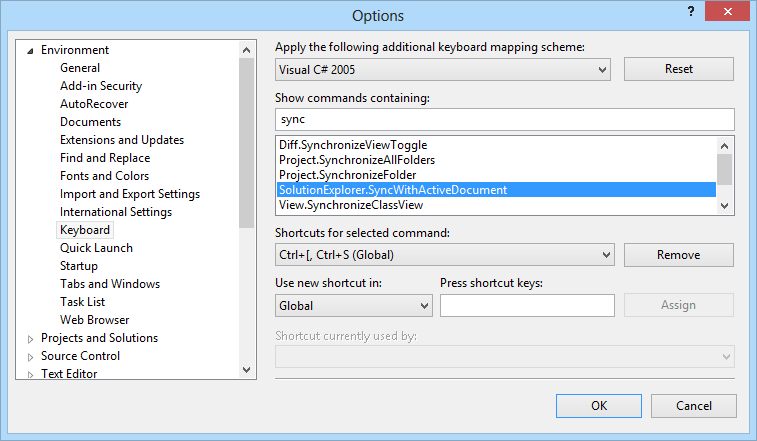This screenshot has height=441, width=757.
Task: Select the Project.SynchronizeAllFolders command
Action: [x=357, y=160]
